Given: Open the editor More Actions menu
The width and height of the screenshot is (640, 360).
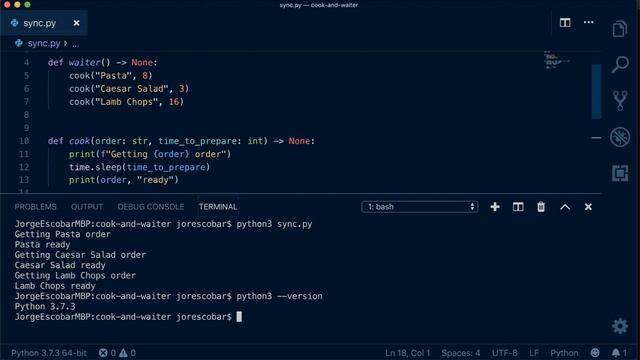Looking at the screenshot, I should point(589,22).
